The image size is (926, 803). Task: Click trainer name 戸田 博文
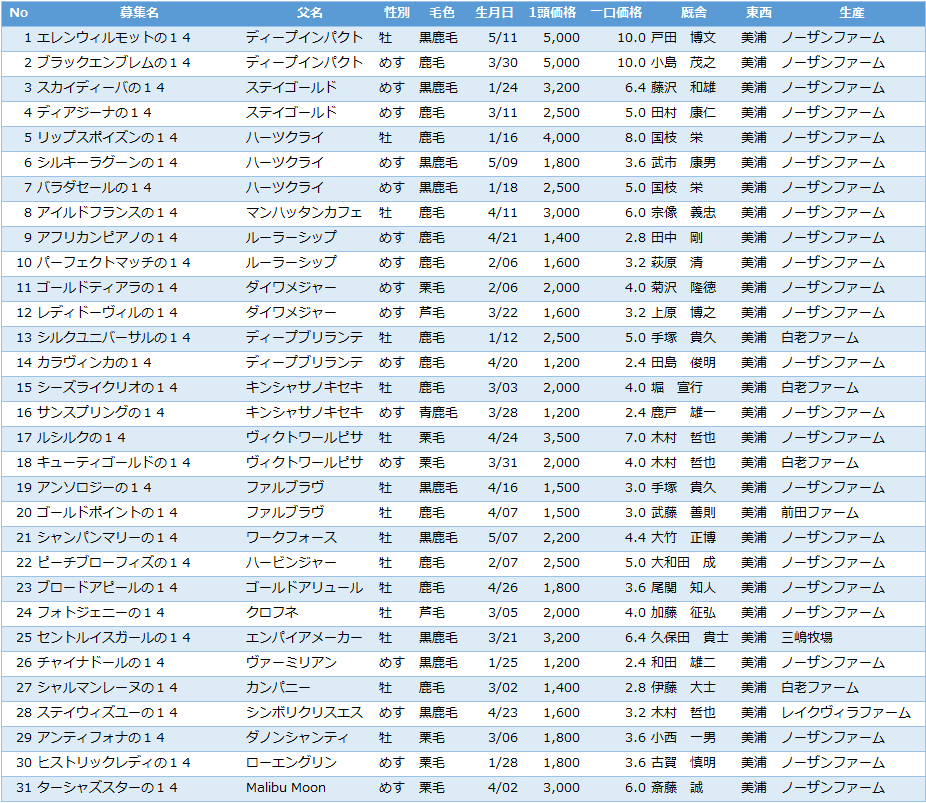[683, 38]
